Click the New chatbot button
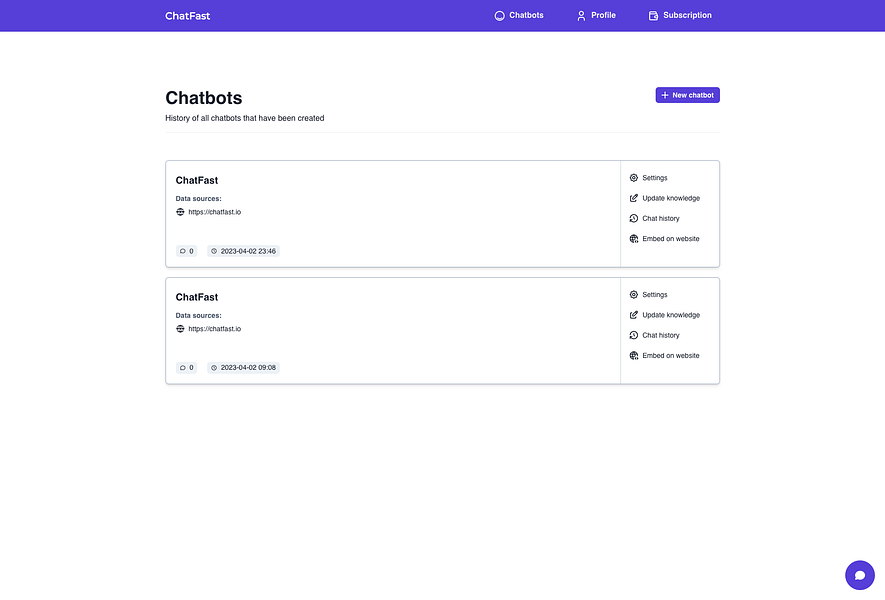The height and width of the screenshot is (600, 885). (x=687, y=94)
